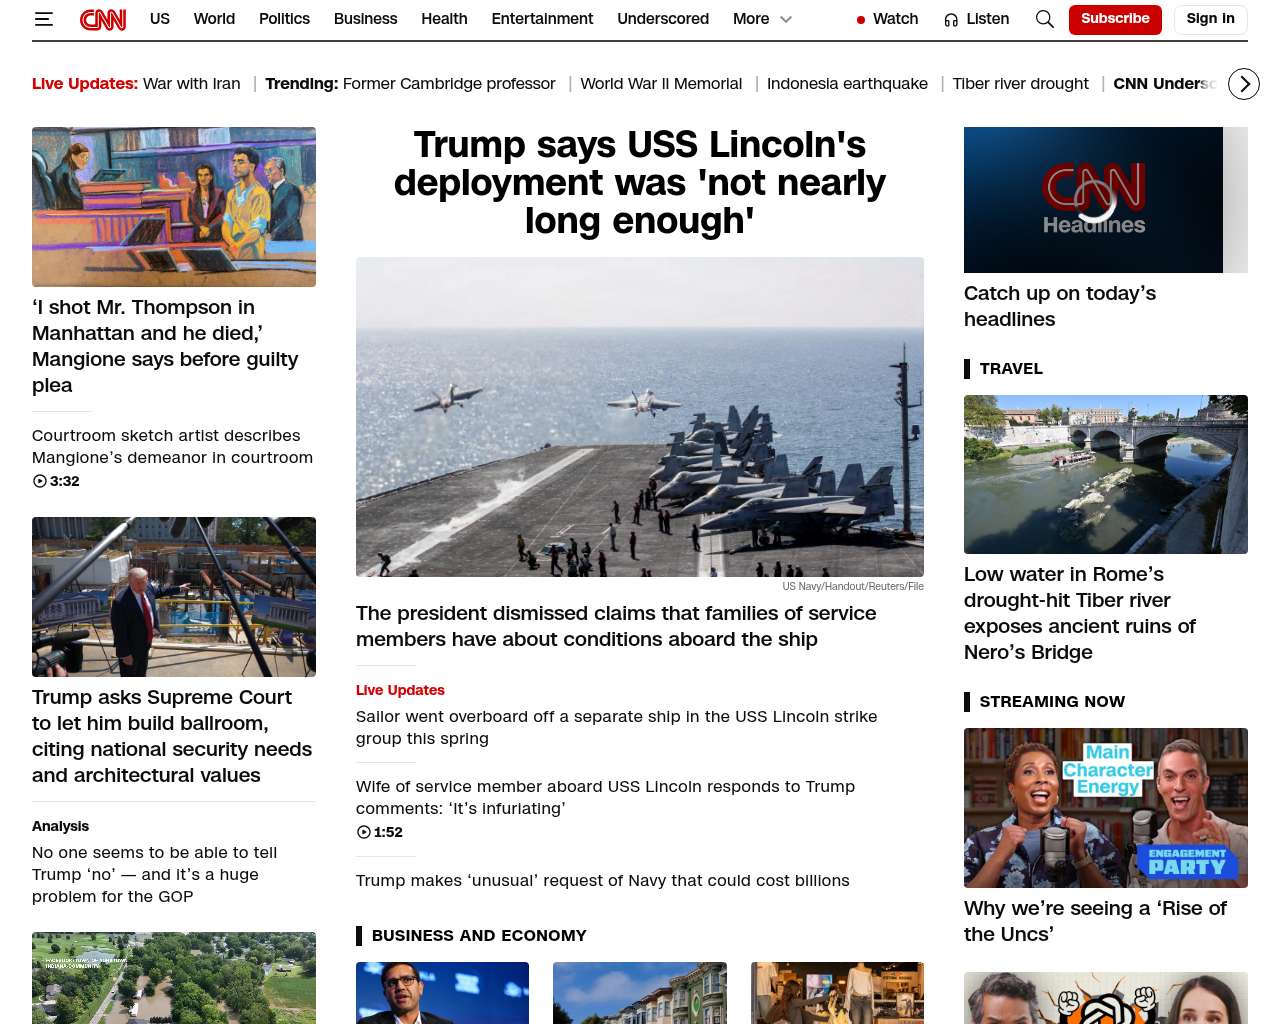The width and height of the screenshot is (1280, 1024).
Task: Advance trending bar with right arrow
Action: point(1244,84)
